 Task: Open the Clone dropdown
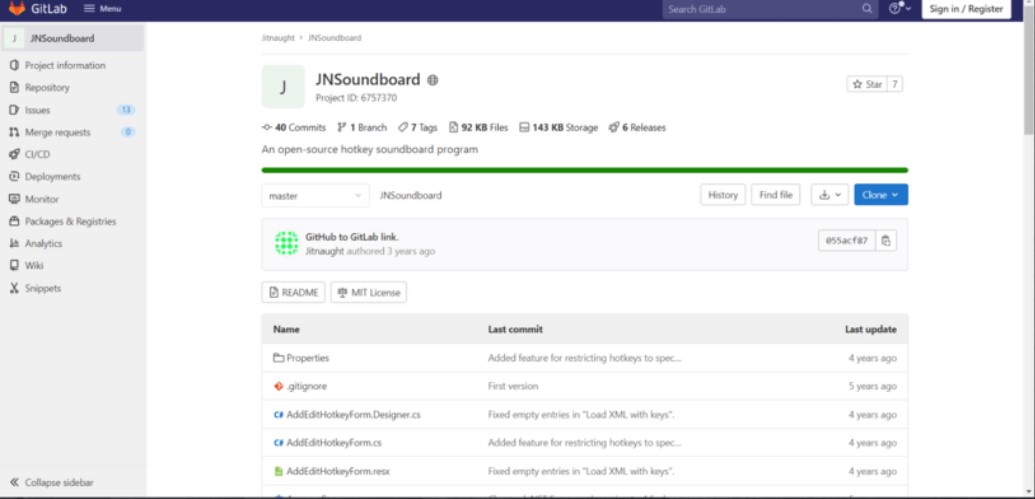click(x=881, y=195)
